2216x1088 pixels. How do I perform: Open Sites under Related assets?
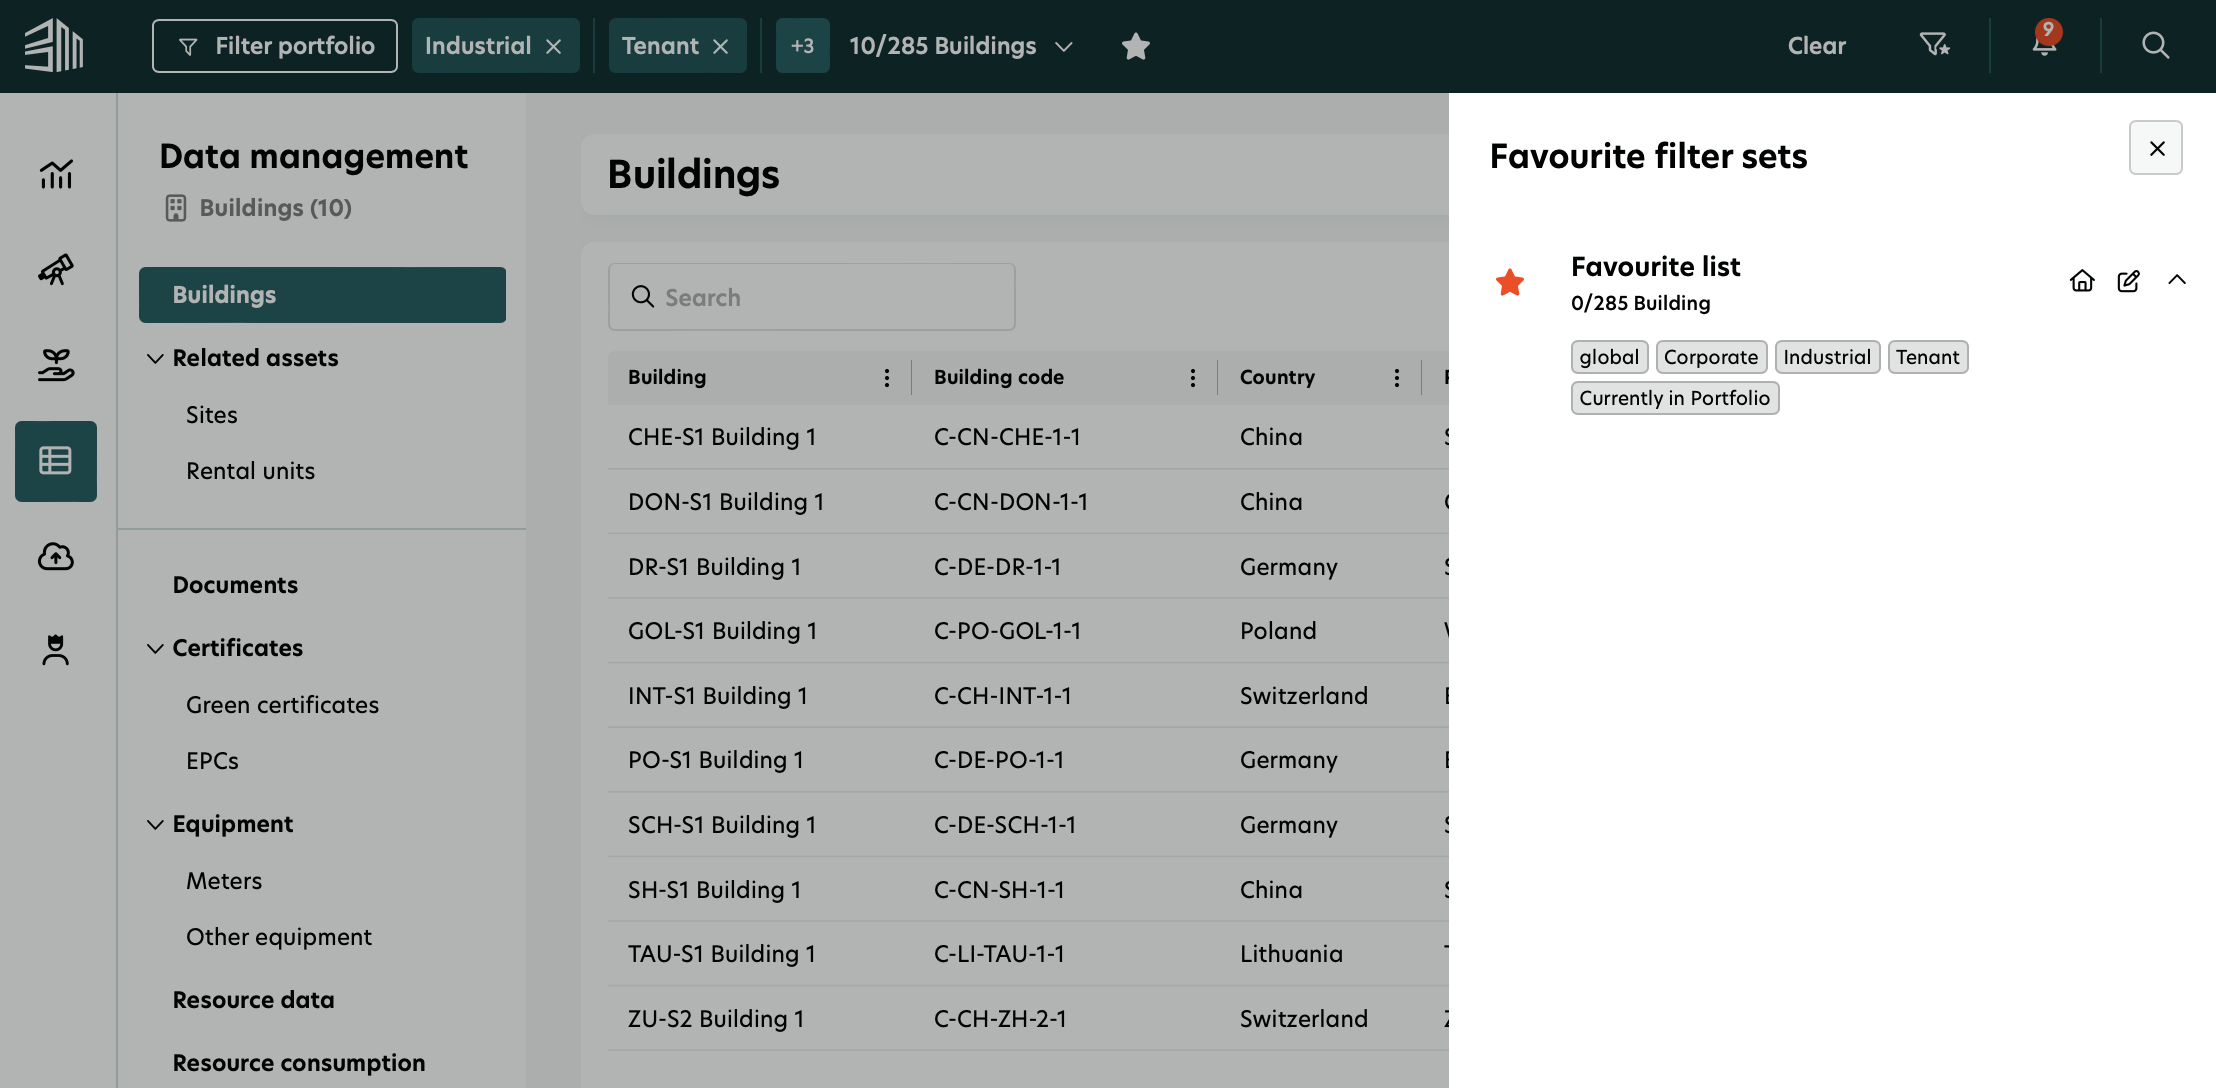(x=212, y=415)
